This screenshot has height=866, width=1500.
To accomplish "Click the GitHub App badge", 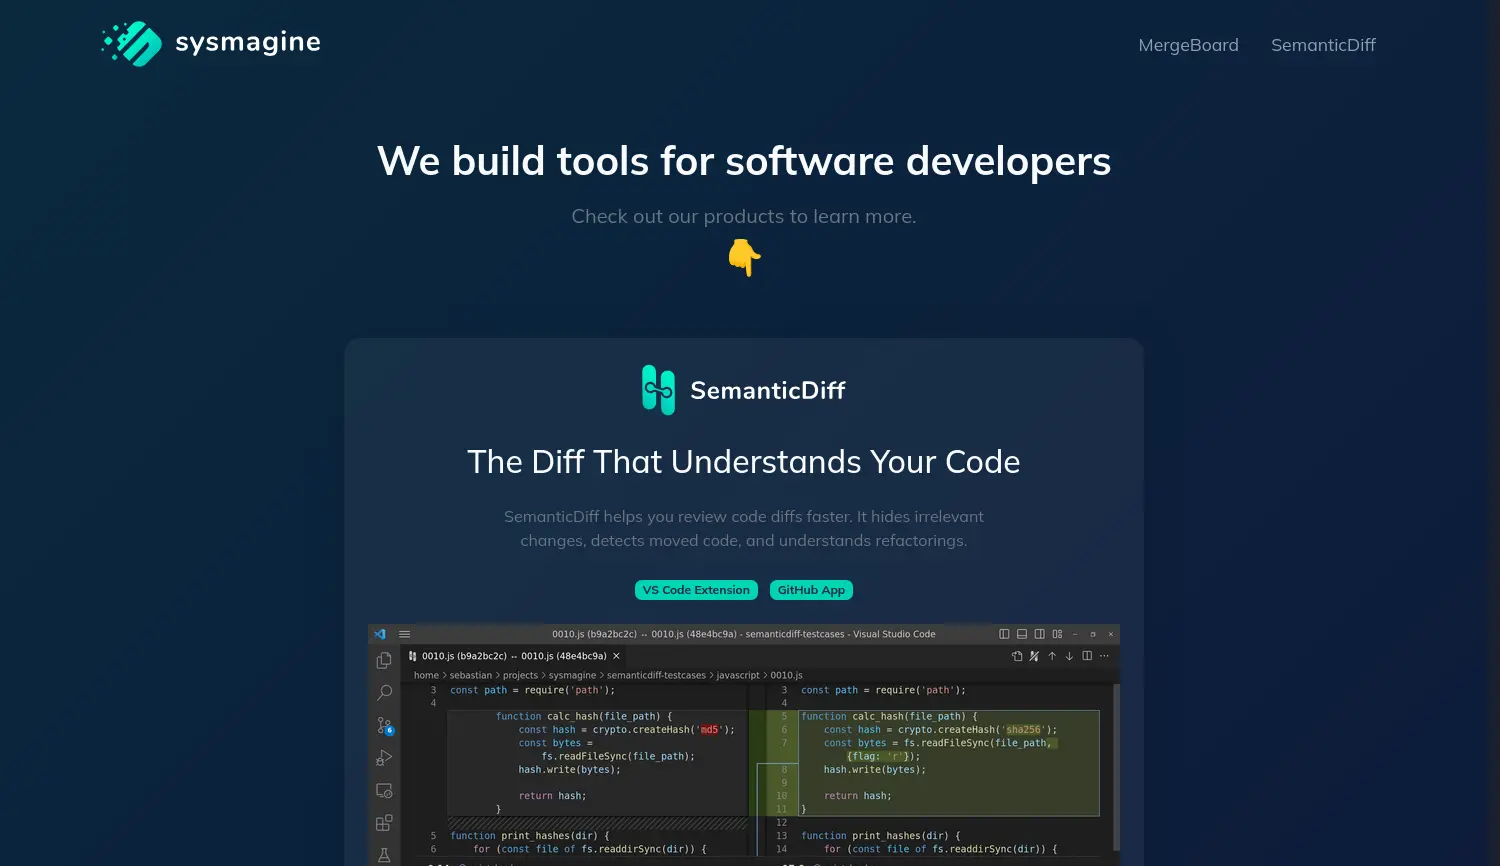I will [811, 590].
